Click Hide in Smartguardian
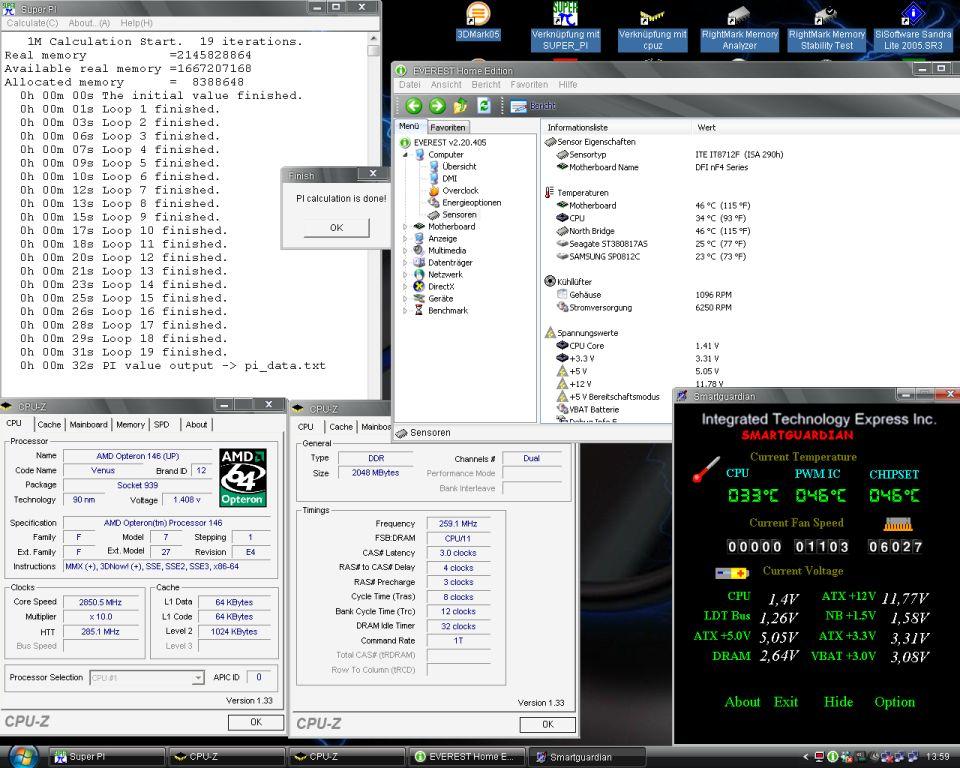The width and height of the screenshot is (960, 768). tap(838, 702)
